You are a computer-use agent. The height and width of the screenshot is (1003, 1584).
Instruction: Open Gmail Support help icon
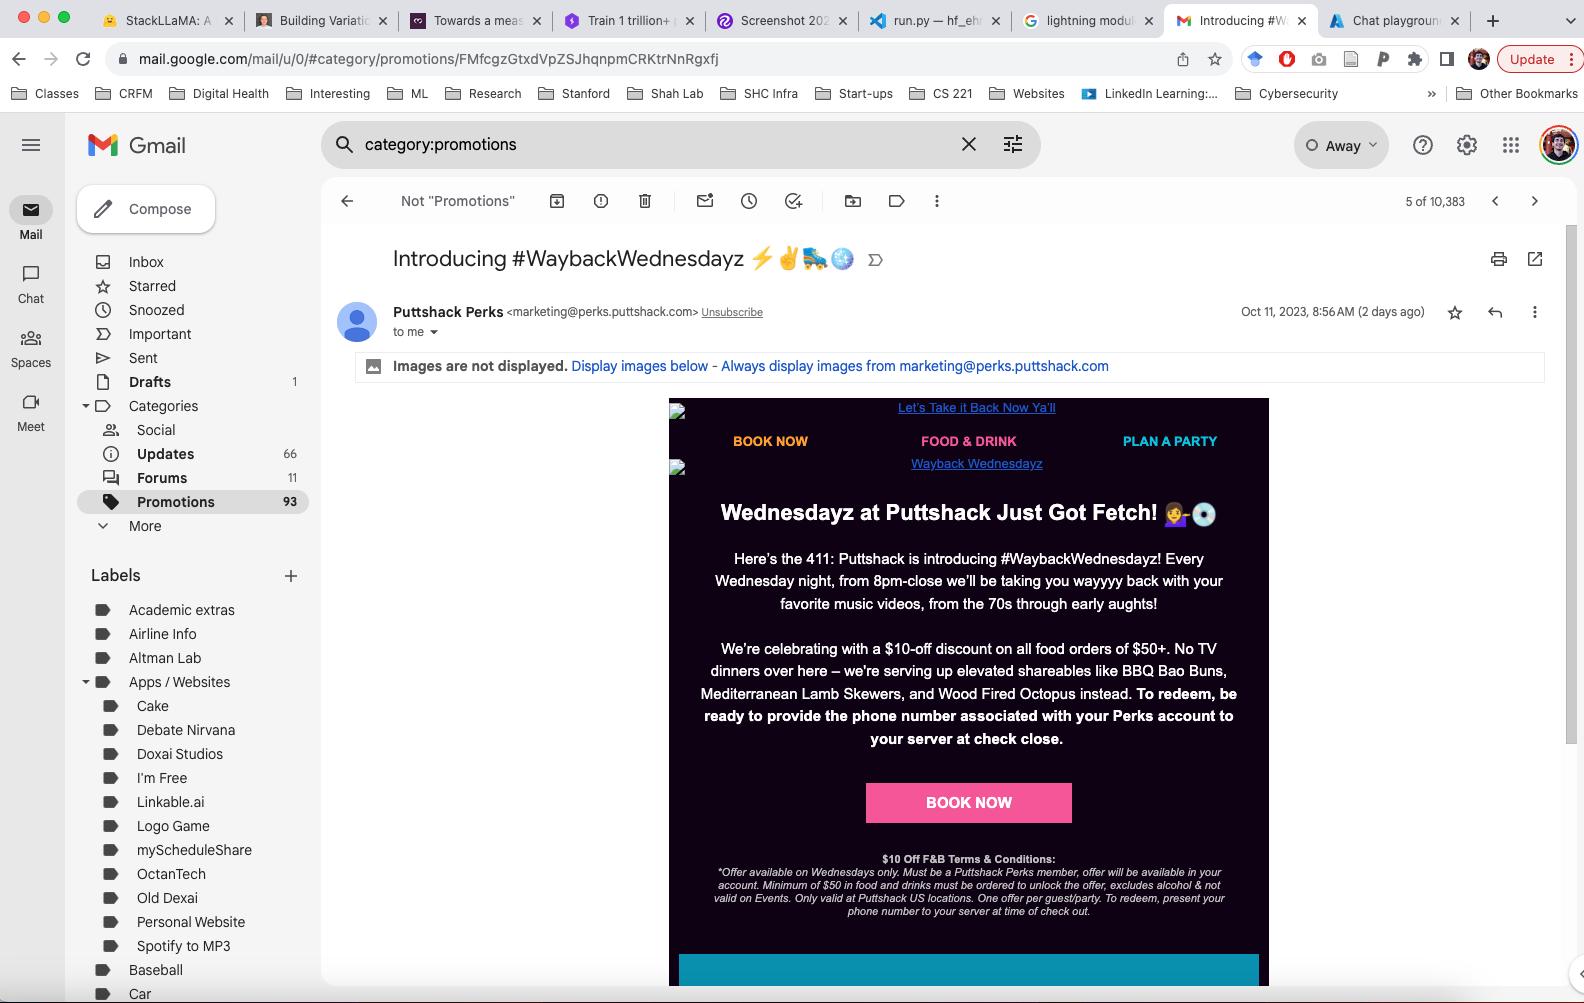[1423, 145]
